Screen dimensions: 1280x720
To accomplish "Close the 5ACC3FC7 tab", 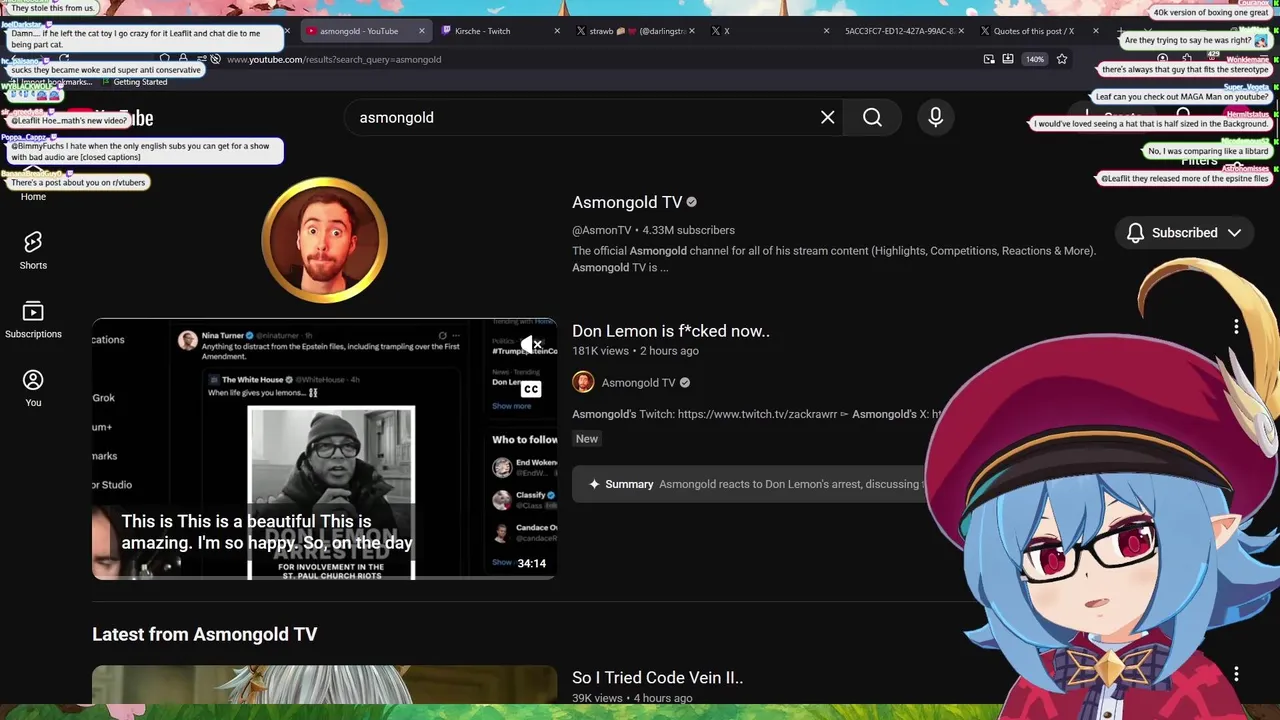I will click(961, 31).
